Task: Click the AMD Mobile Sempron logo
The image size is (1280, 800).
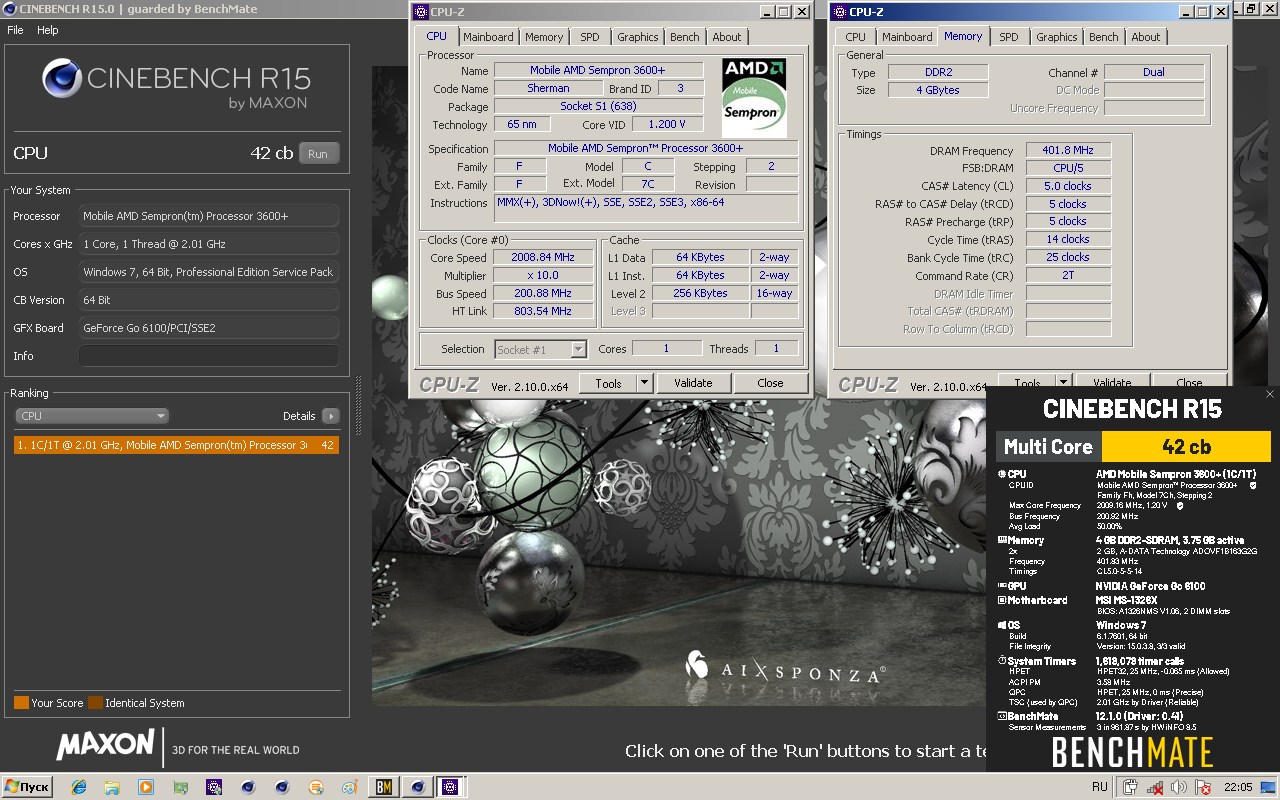Action: pos(755,98)
